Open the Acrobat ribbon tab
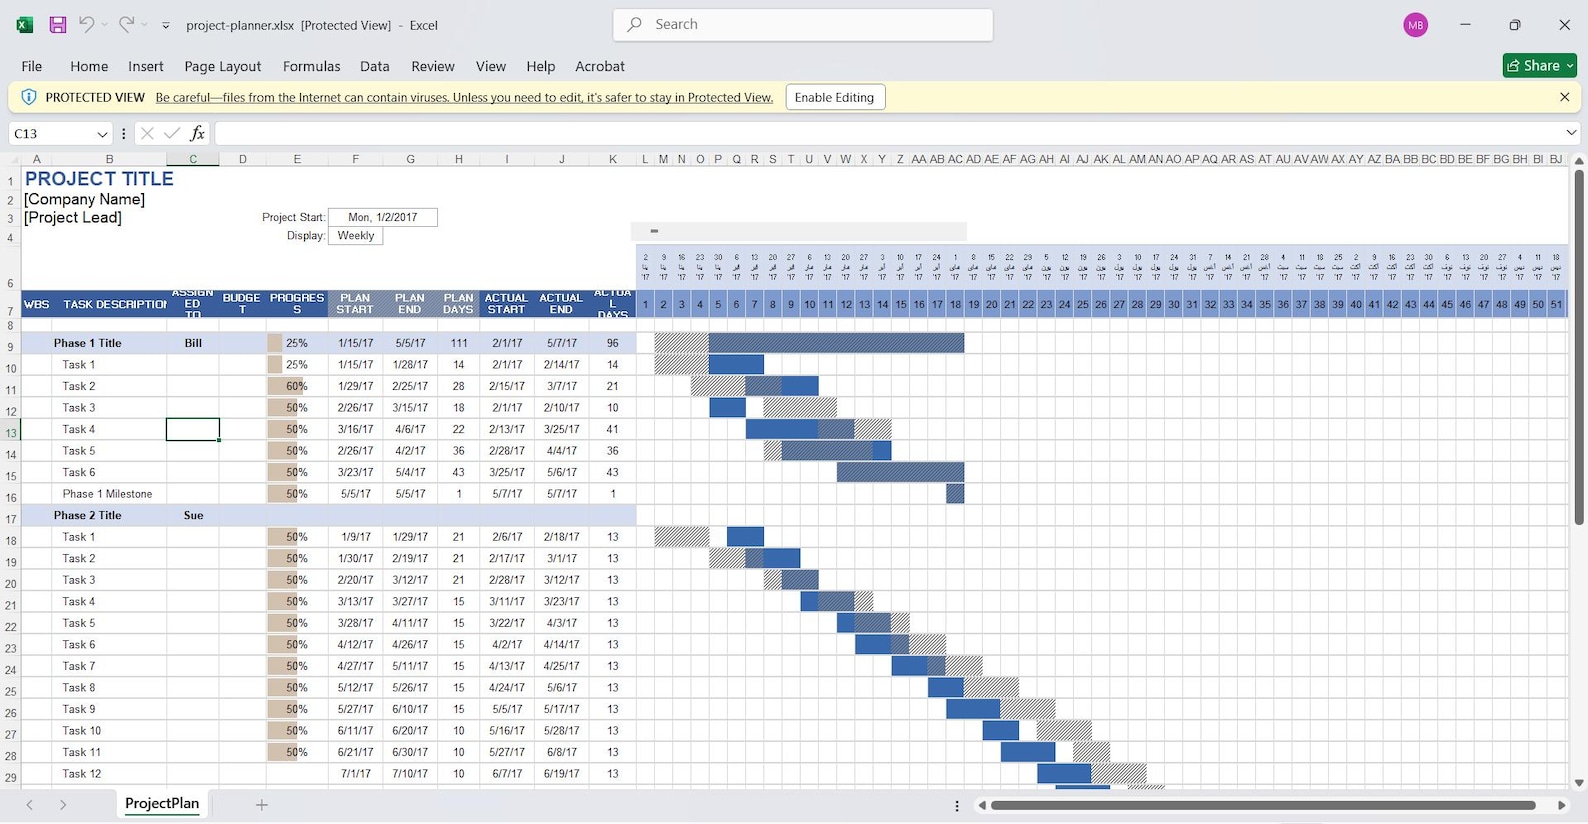This screenshot has width=1588, height=824. [600, 66]
